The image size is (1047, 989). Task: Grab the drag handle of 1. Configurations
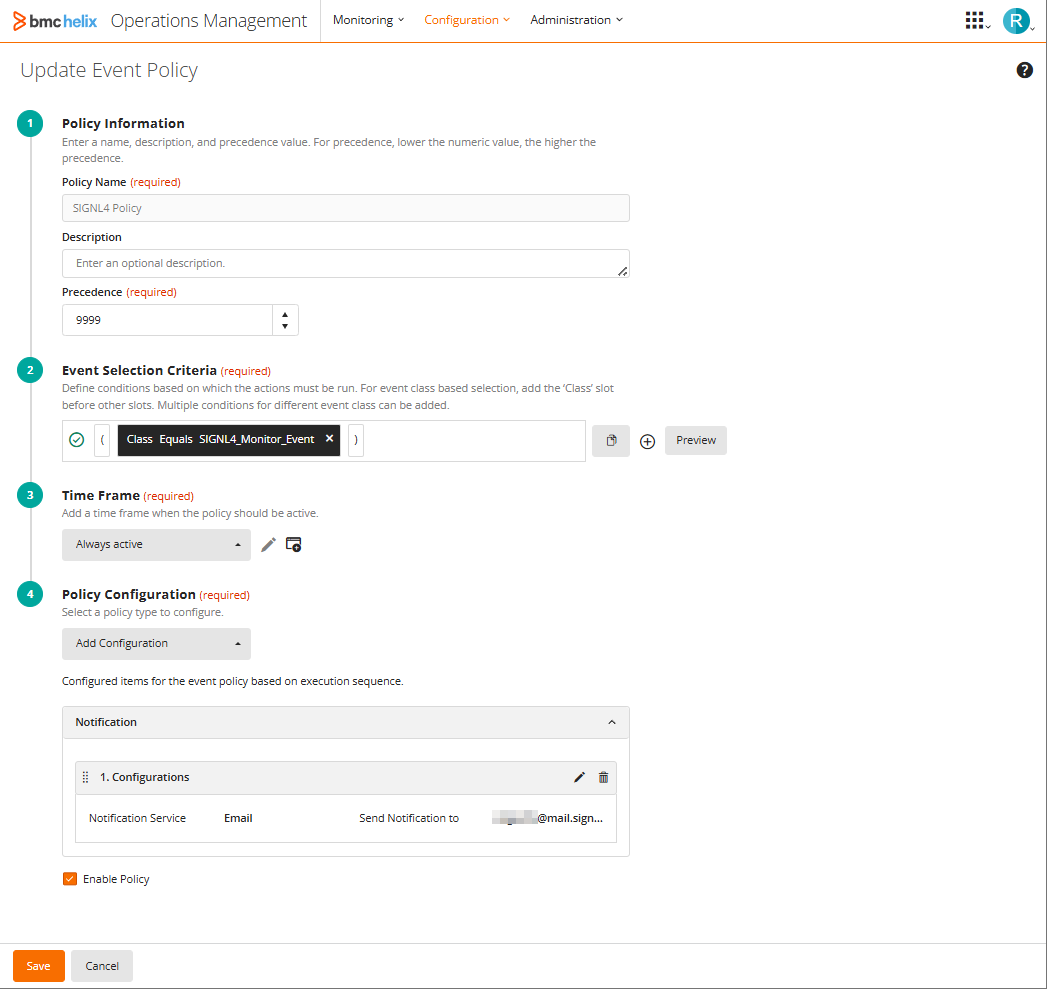85,777
